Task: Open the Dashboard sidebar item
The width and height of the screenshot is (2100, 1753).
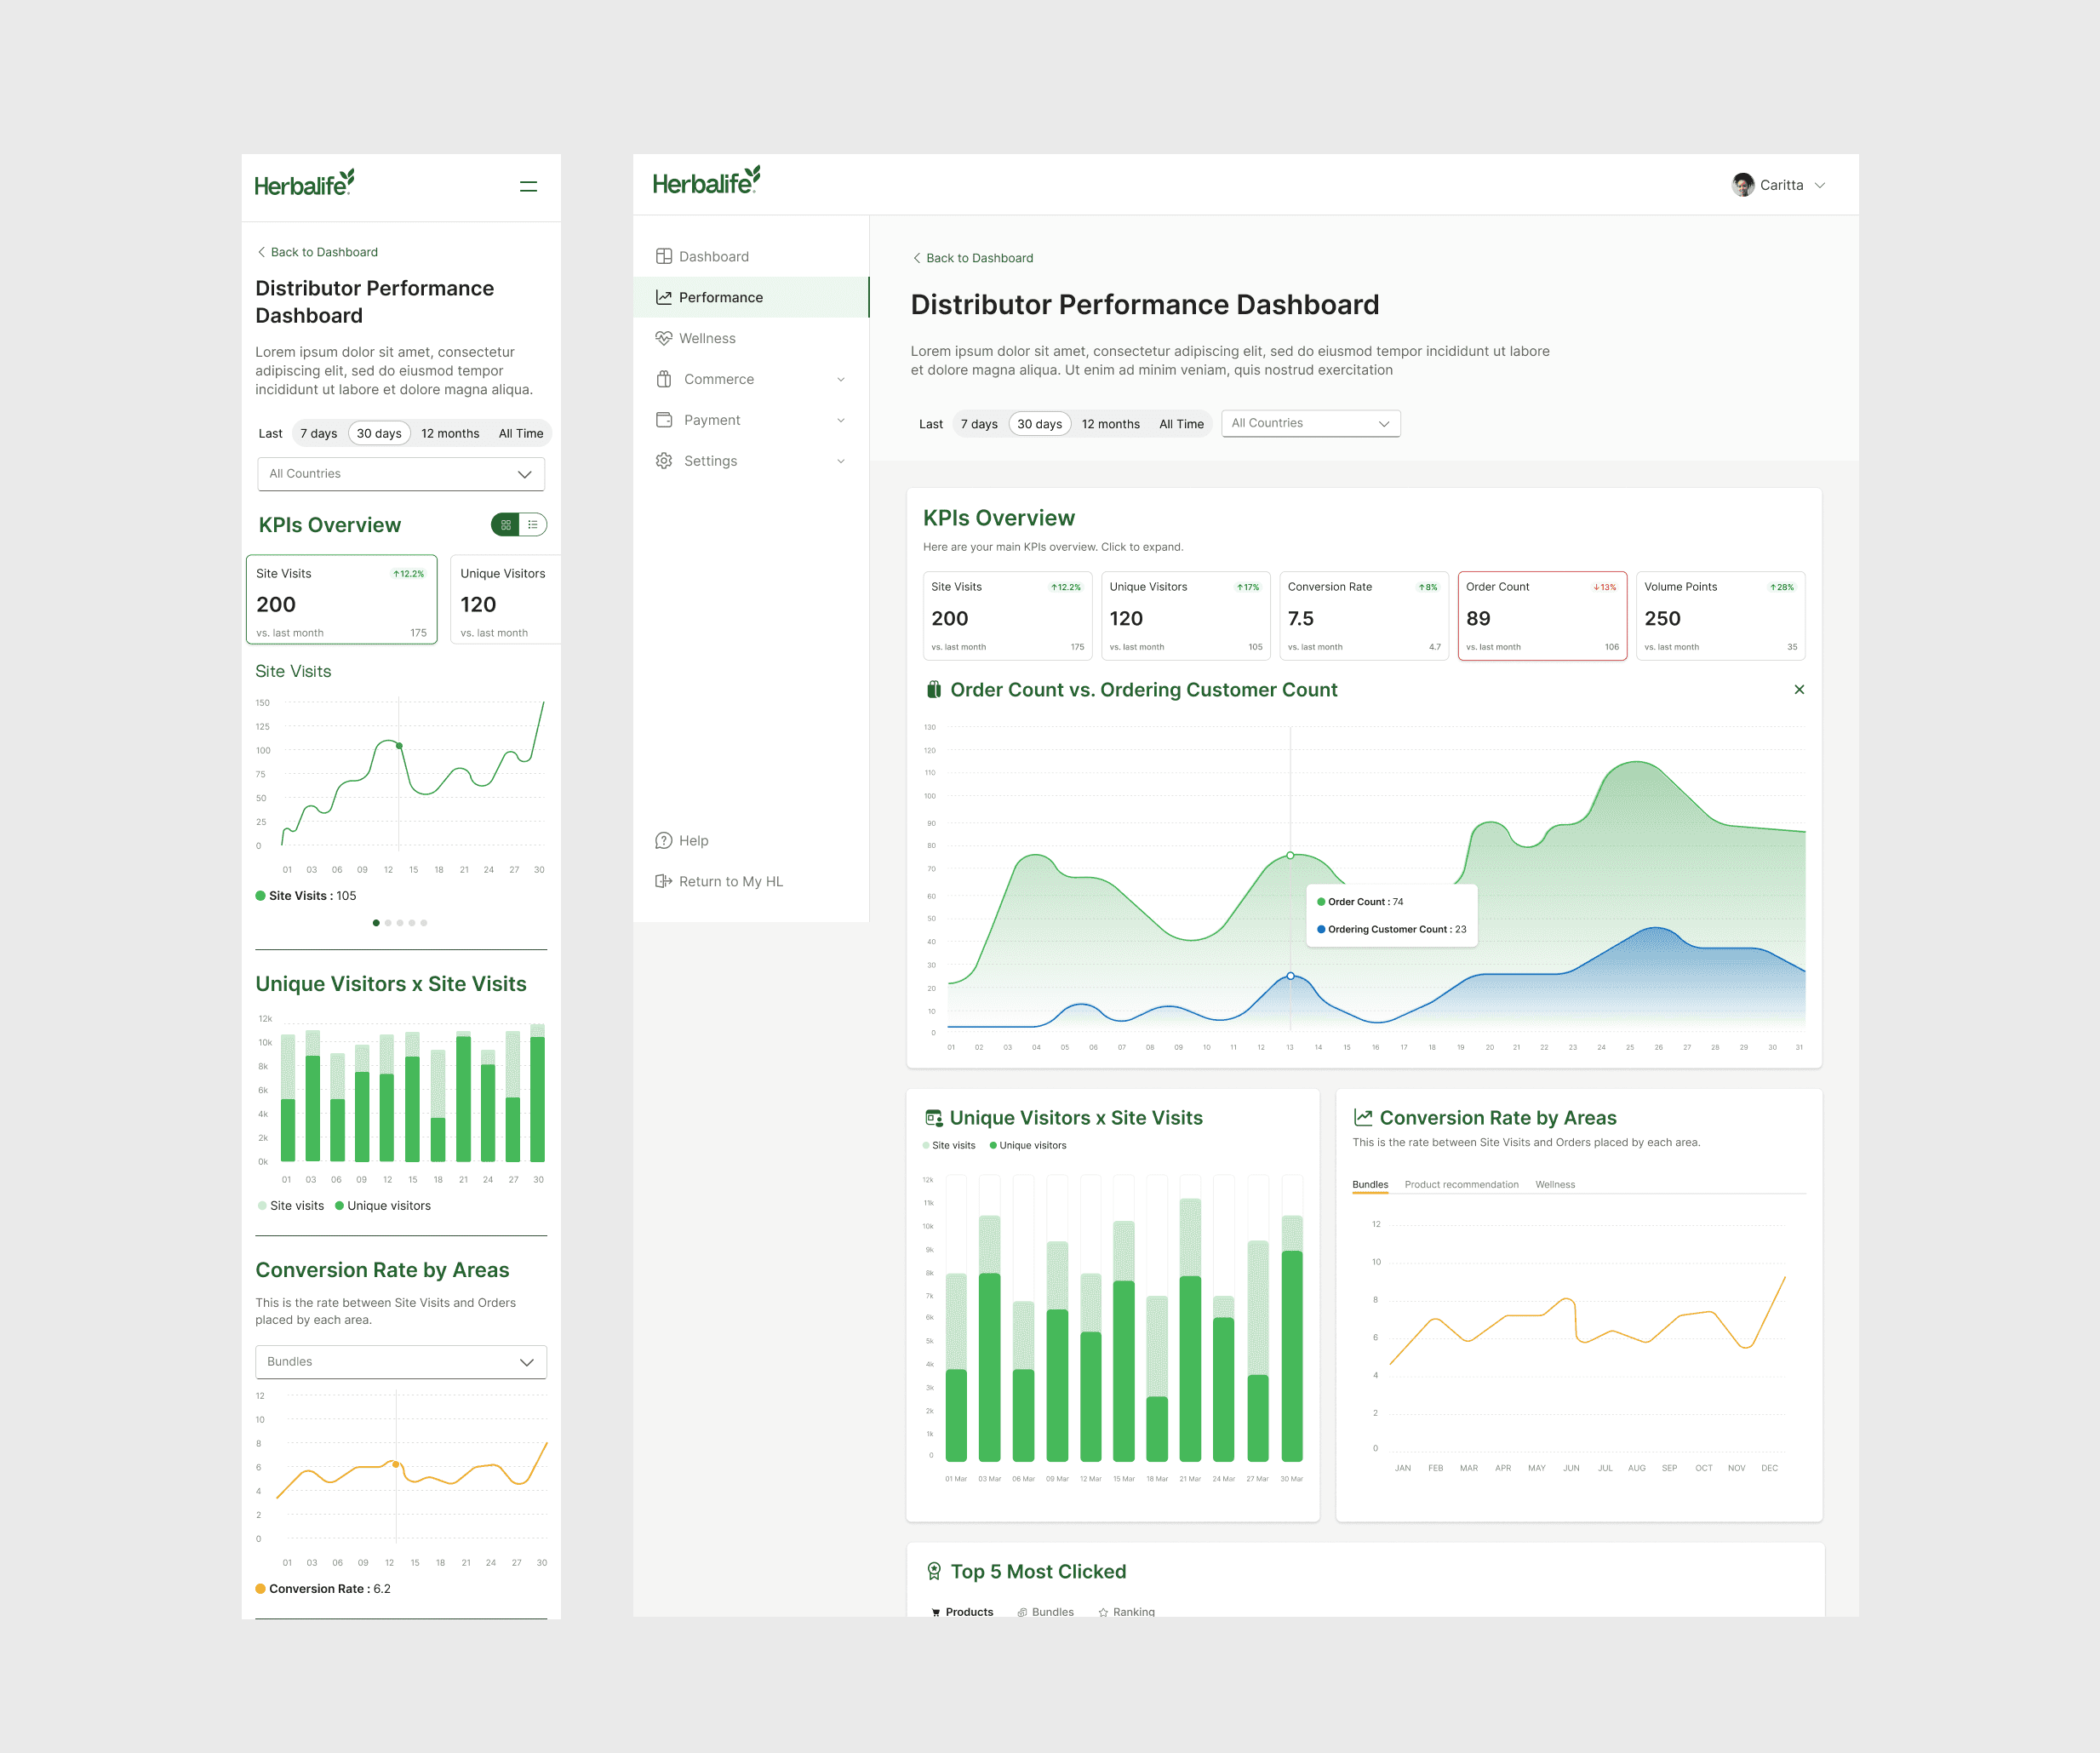Action: (x=751, y=256)
